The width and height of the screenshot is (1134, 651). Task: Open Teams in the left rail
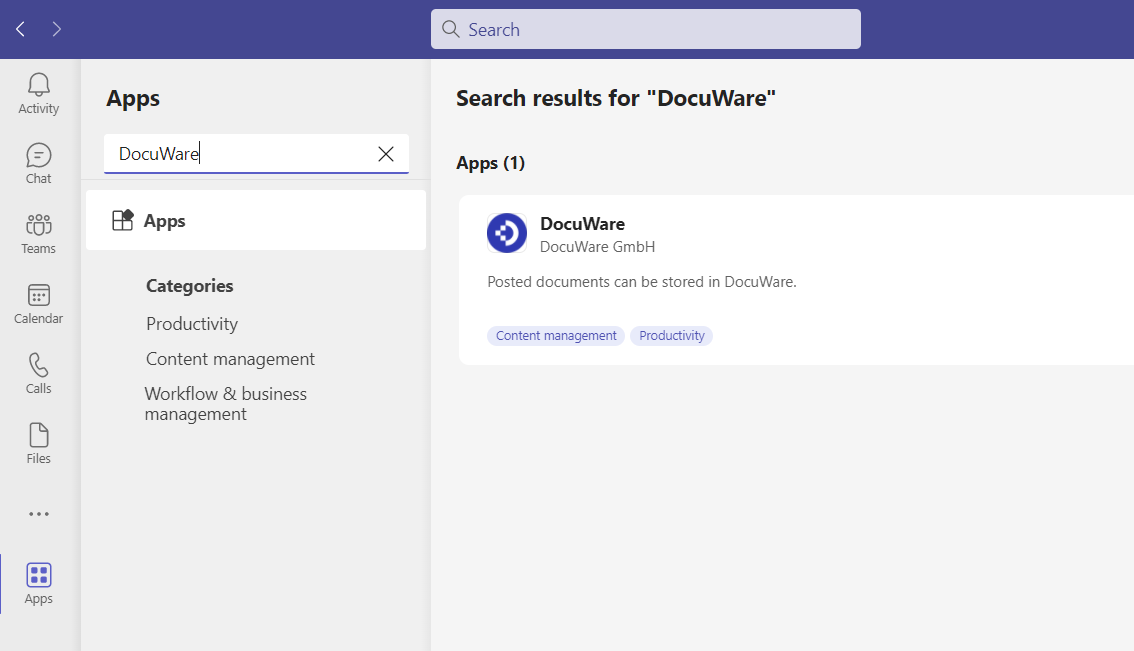[x=38, y=234]
